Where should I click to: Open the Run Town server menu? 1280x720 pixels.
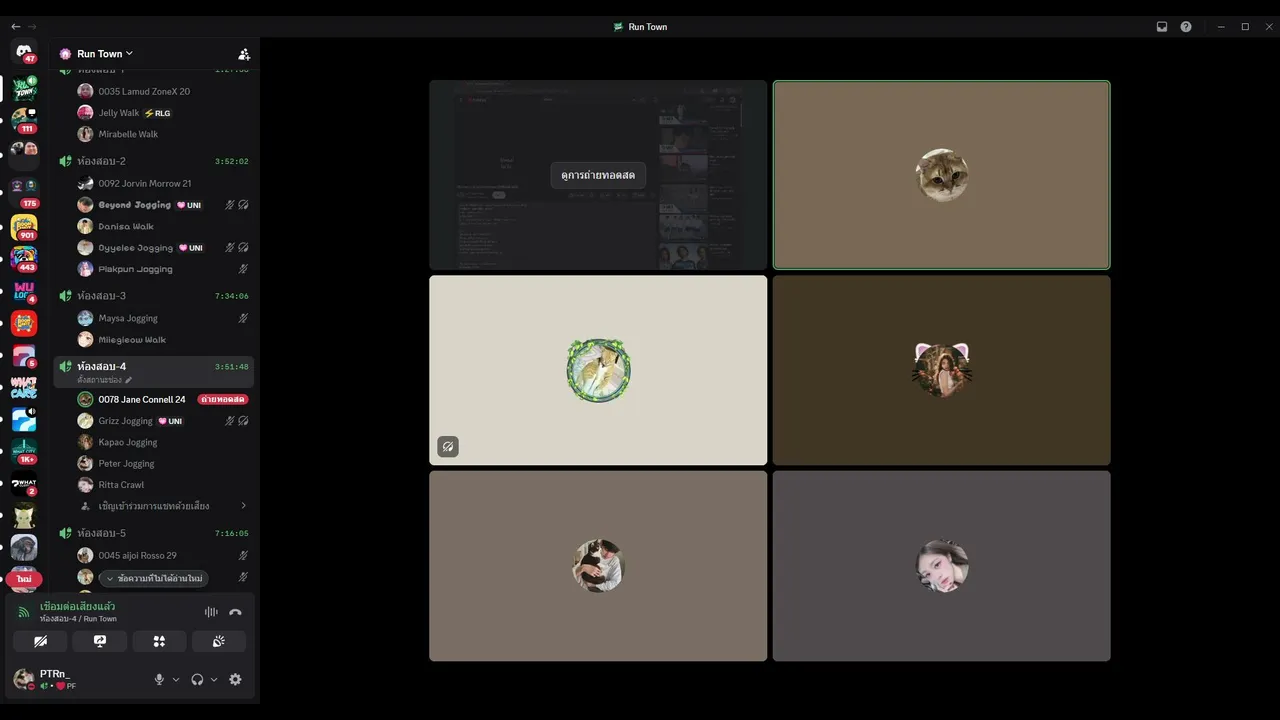click(x=104, y=54)
